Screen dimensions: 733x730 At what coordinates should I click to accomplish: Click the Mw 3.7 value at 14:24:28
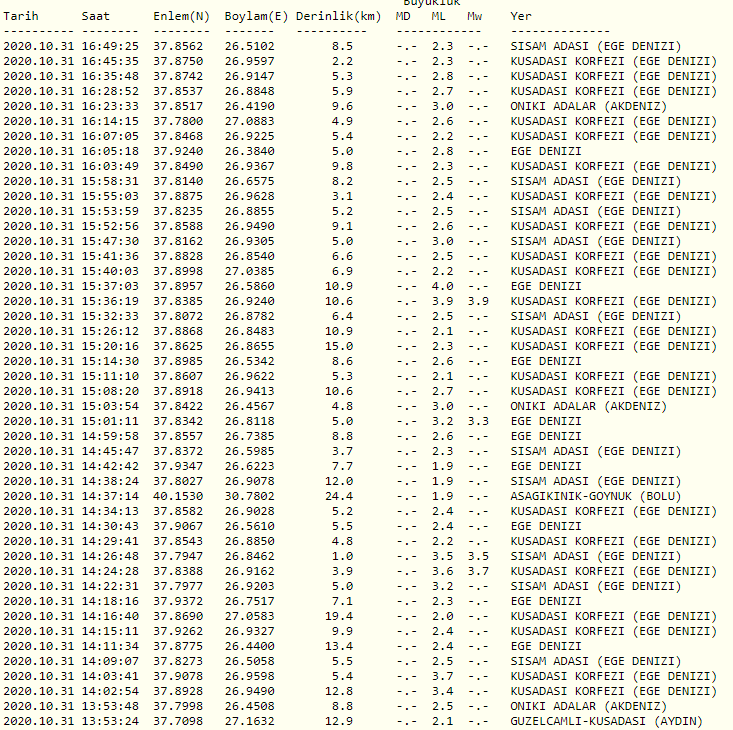point(478,571)
